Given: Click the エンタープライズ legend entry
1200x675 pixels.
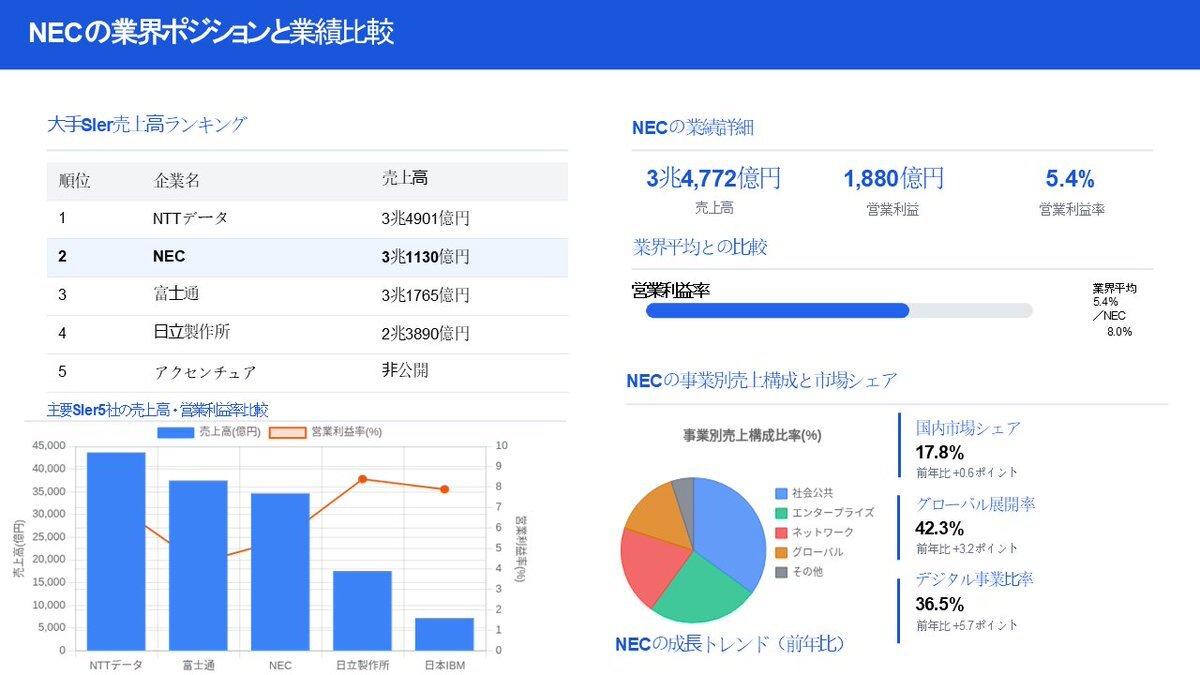Looking at the screenshot, I should (x=825, y=513).
